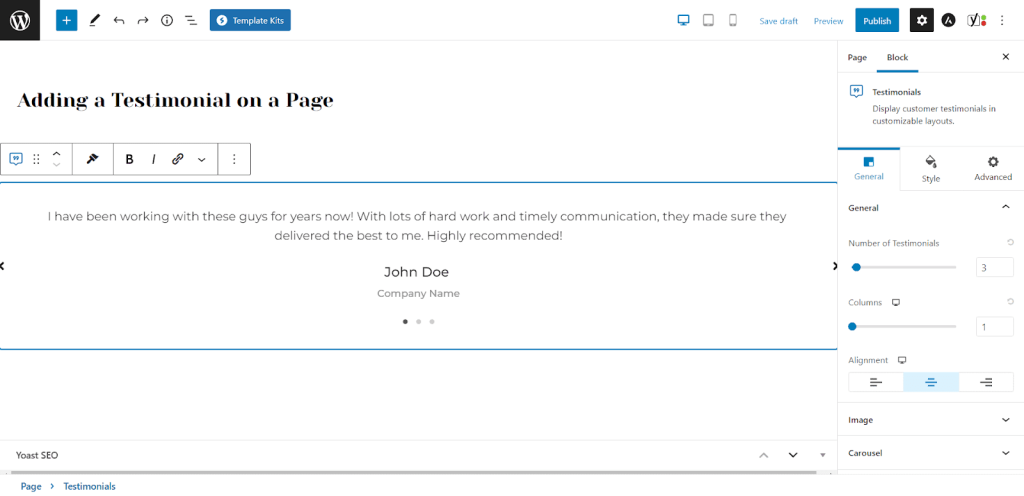Image resolution: width=1024 pixels, height=496 pixels.
Task: Click the Publish button
Action: 877,21
